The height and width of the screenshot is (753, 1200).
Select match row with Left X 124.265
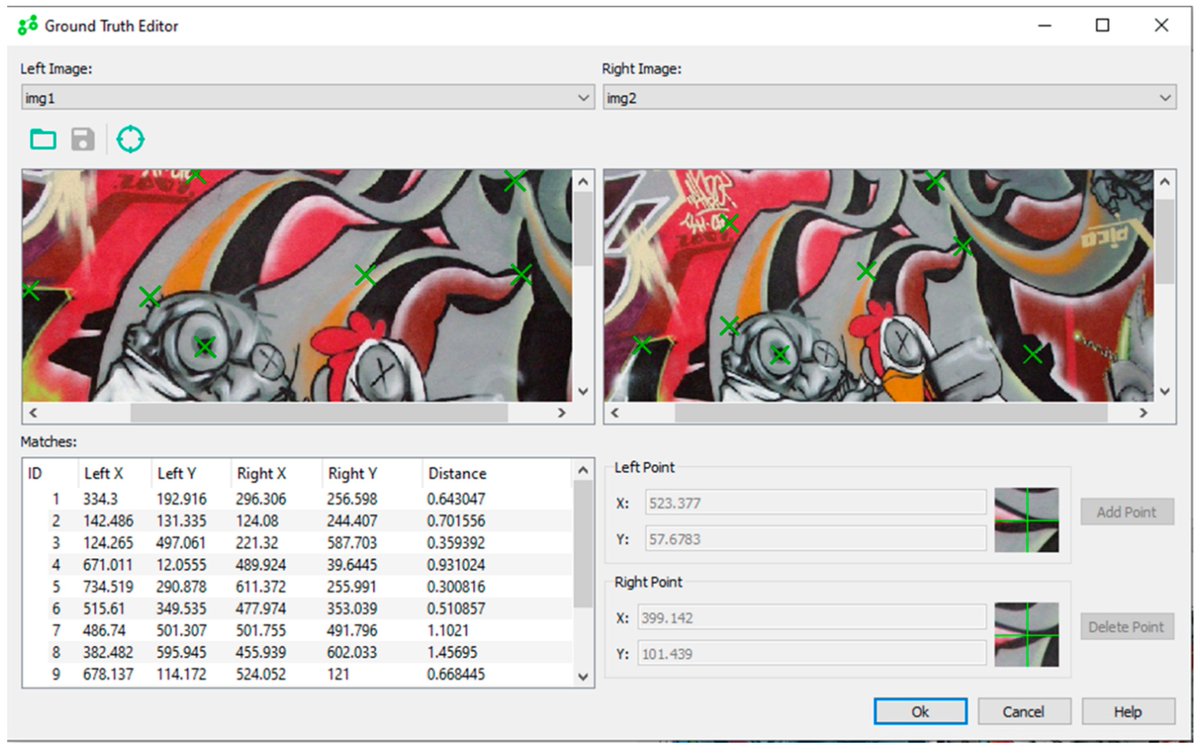pyautogui.click(x=298, y=542)
